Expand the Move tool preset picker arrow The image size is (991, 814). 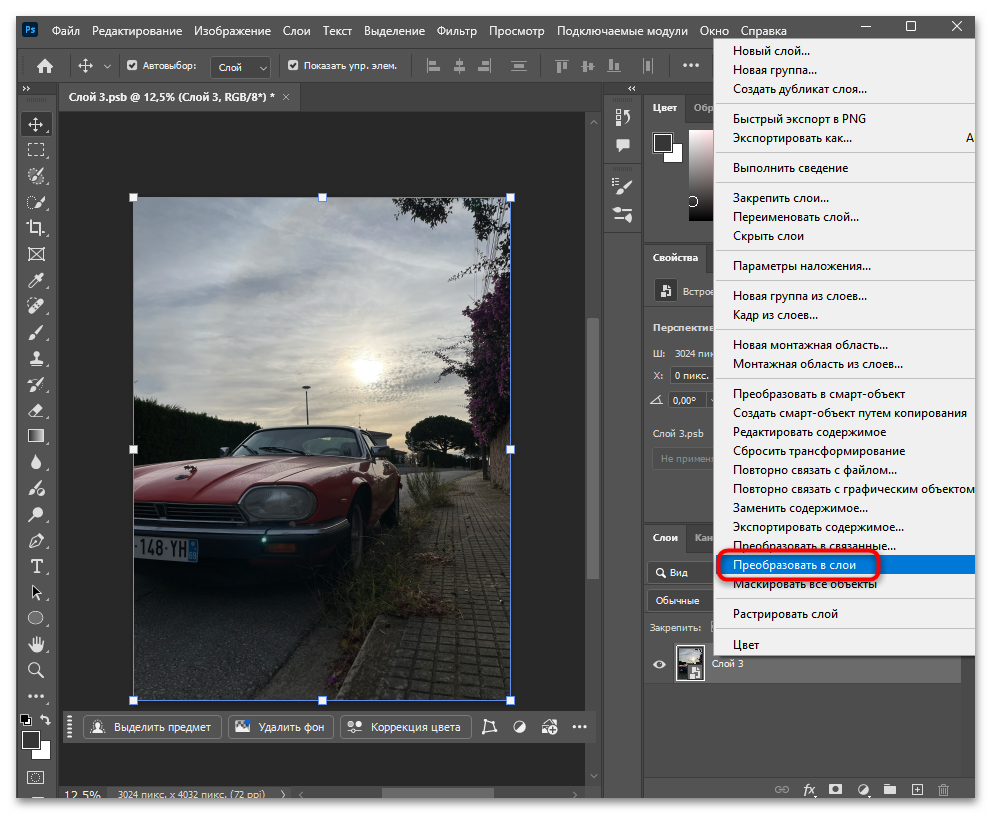106,67
